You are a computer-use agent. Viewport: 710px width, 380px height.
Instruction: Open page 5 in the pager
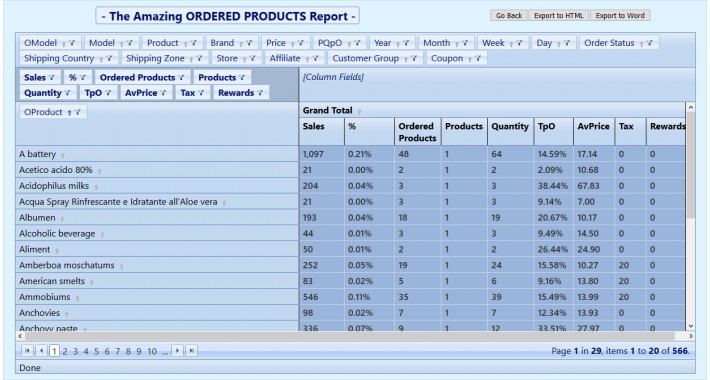pos(96,351)
